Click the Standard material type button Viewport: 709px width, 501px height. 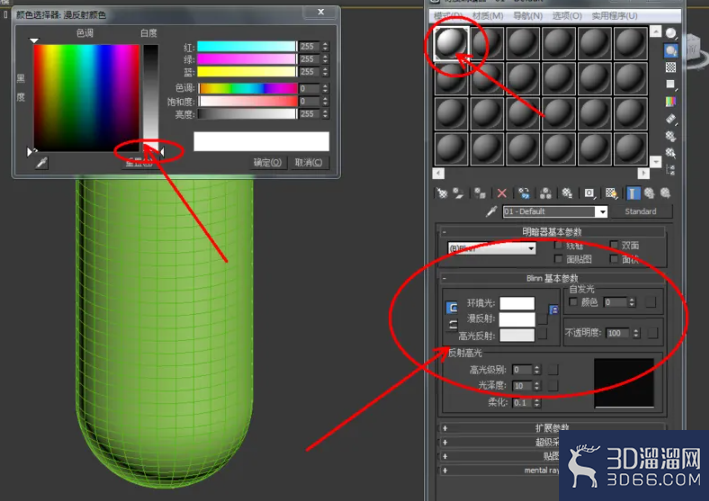tap(641, 211)
